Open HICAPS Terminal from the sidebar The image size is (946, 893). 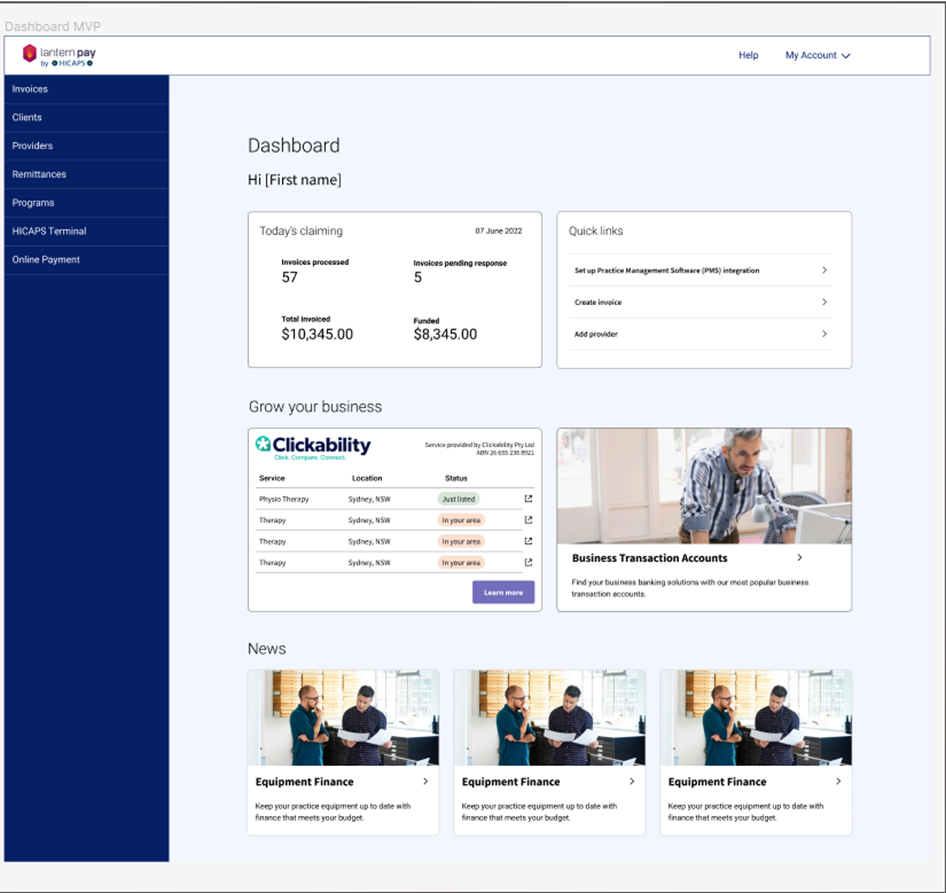[x=47, y=231]
